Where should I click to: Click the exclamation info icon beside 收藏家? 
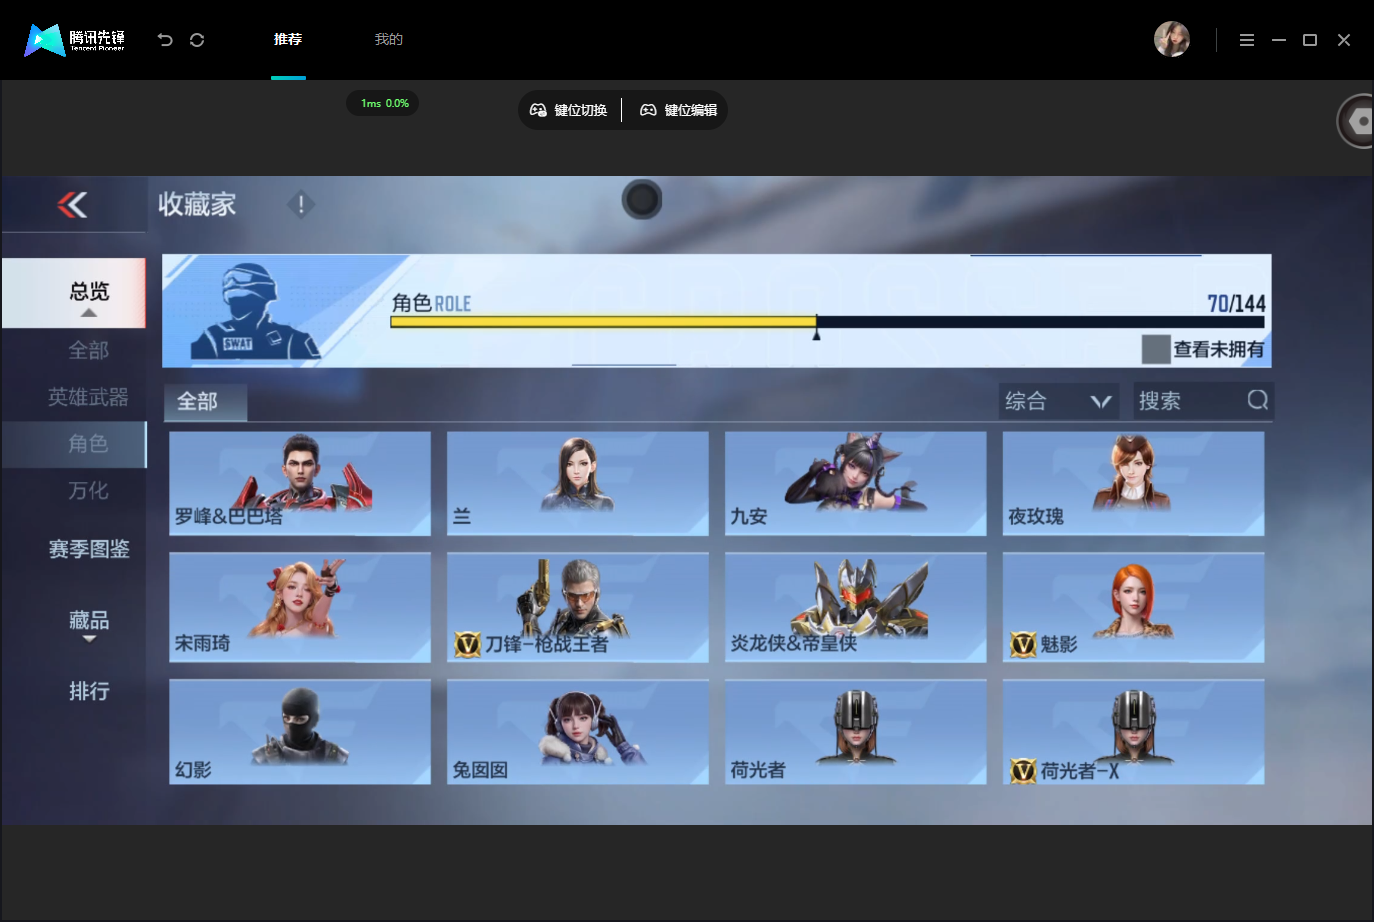pos(301,204)
